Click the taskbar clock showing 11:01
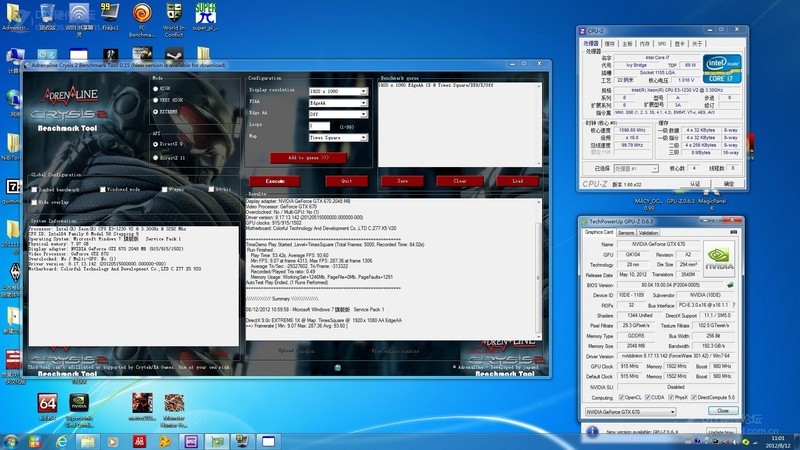800x450 pixels. [778, 441]
